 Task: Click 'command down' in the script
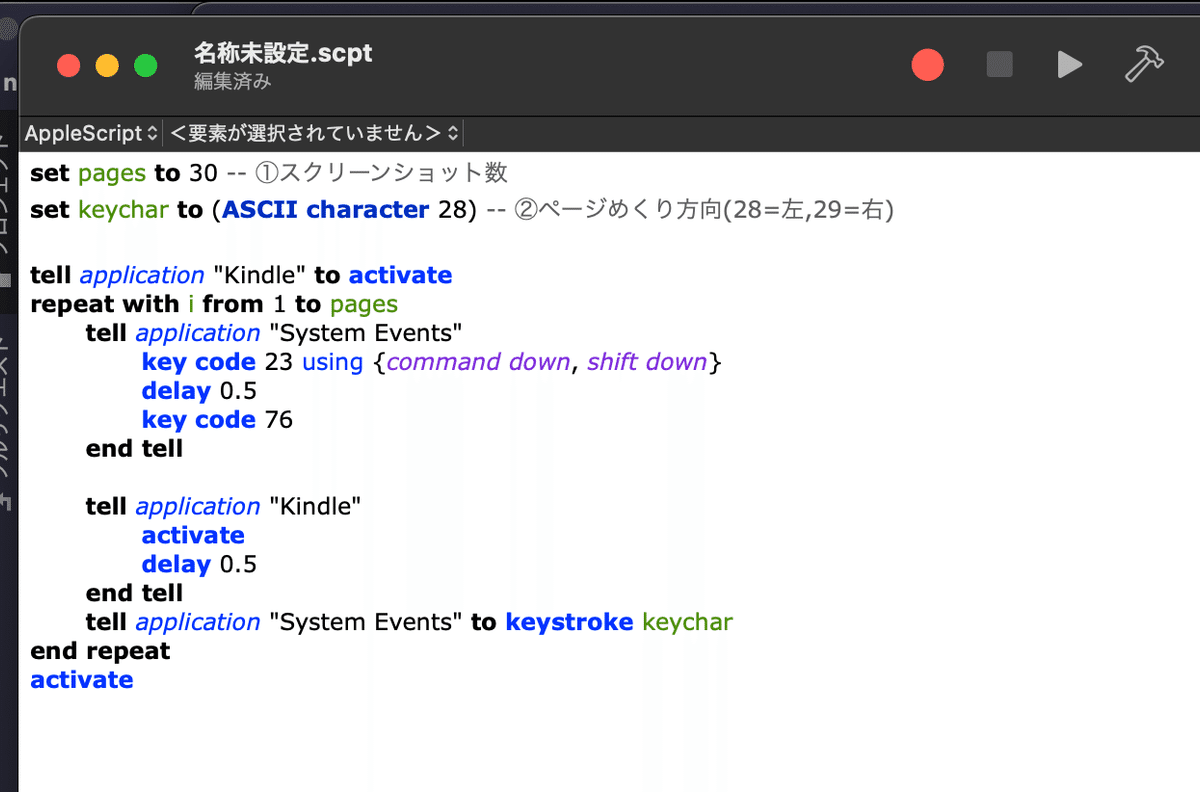[478, 362]
